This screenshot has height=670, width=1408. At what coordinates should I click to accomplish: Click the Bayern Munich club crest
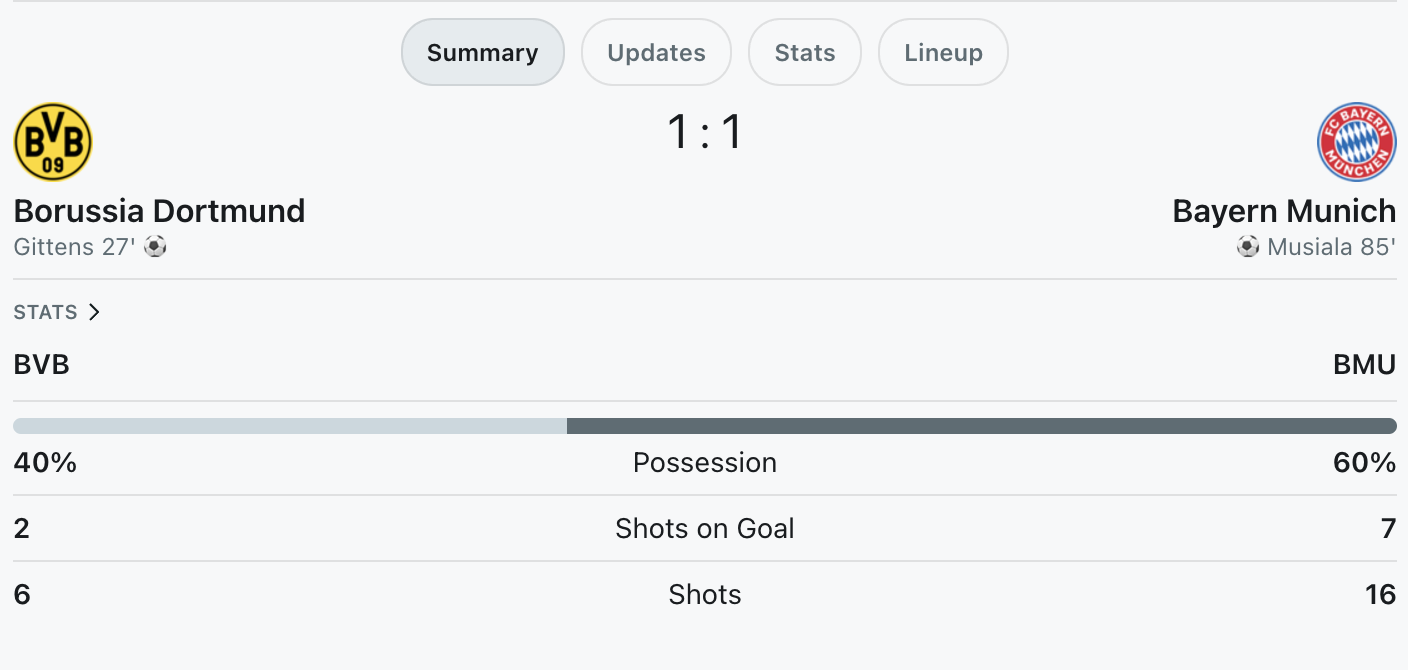1356,141
